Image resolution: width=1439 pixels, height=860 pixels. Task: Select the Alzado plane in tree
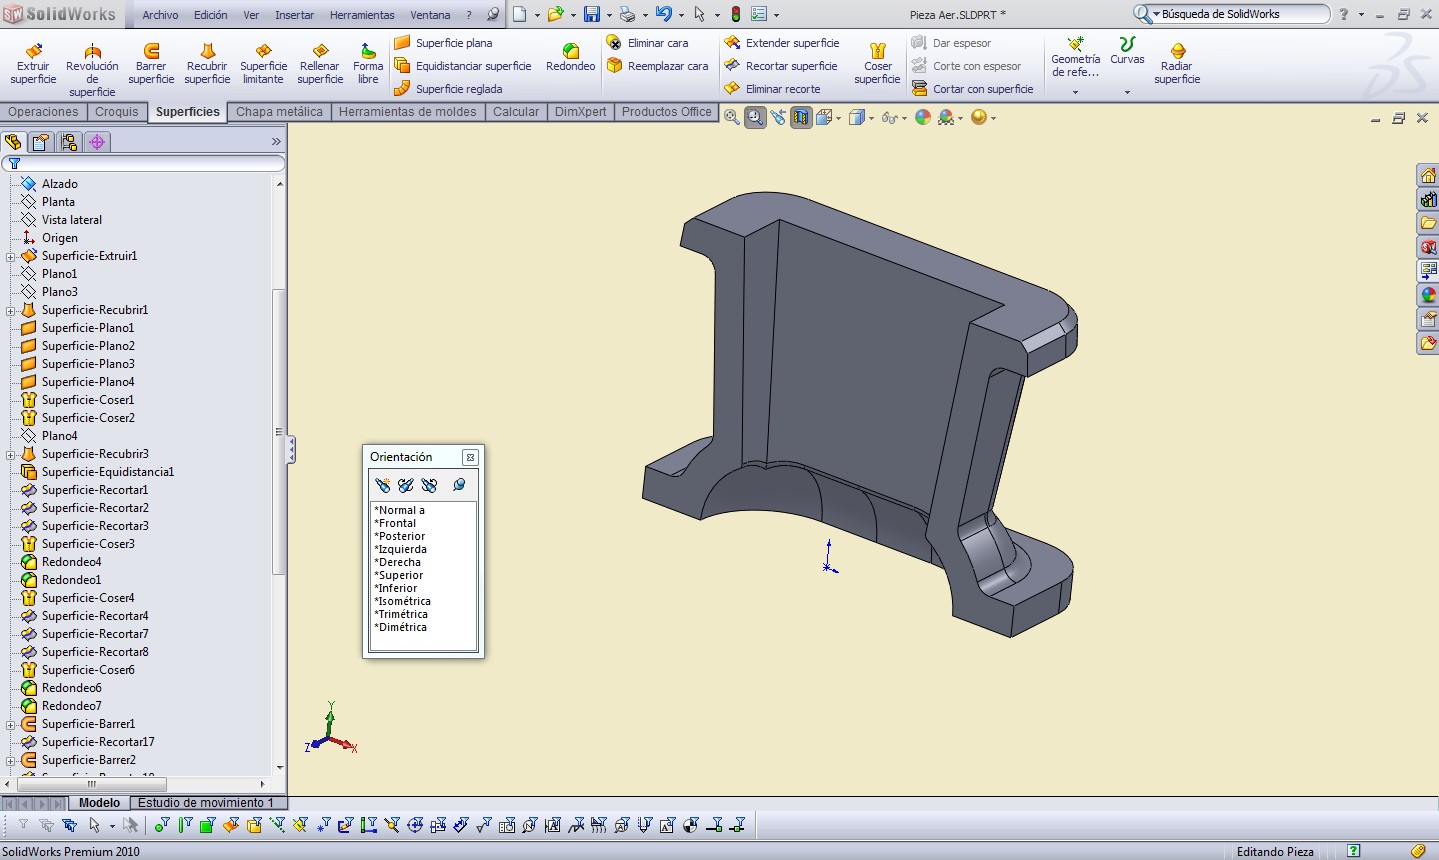click(x=60, y=184)
